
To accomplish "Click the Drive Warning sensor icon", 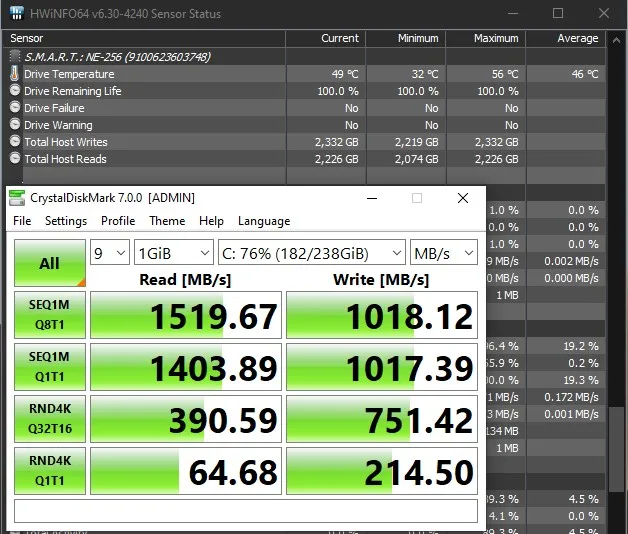I will [15, 125].
